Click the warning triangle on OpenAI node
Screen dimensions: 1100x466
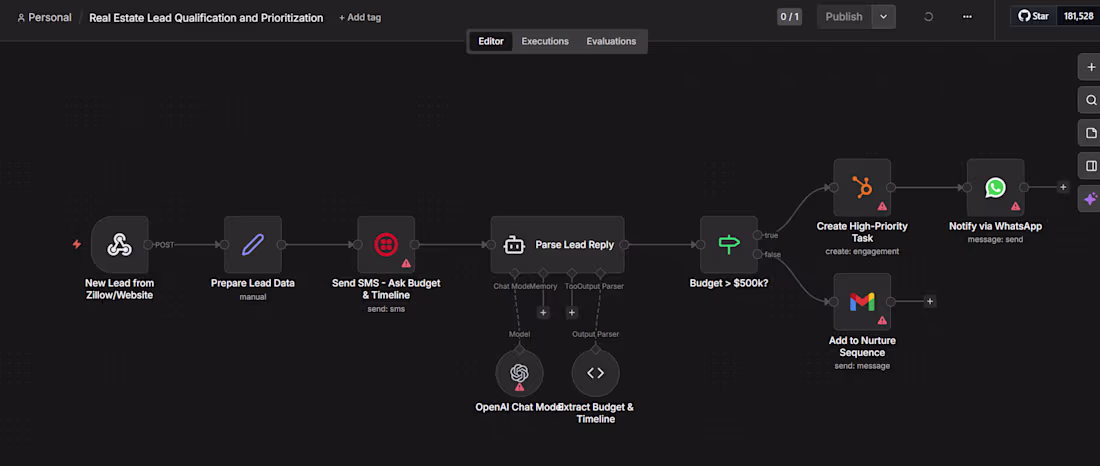[519, 387]
